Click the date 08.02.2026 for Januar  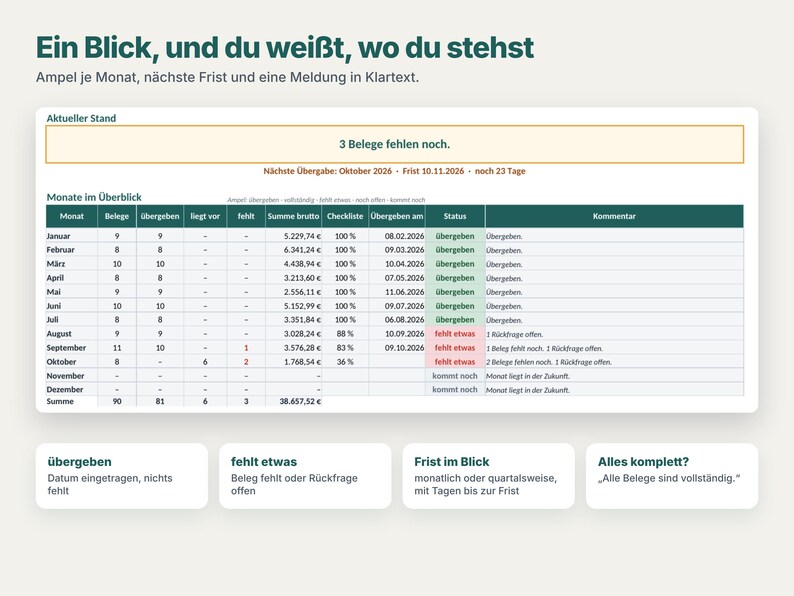(404, 236)
